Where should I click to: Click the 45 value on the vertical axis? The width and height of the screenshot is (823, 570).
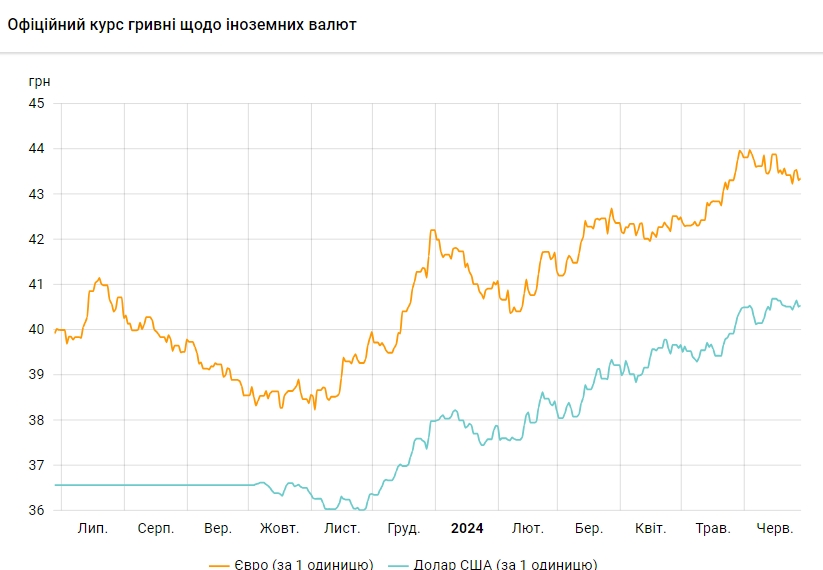(36, 103)
